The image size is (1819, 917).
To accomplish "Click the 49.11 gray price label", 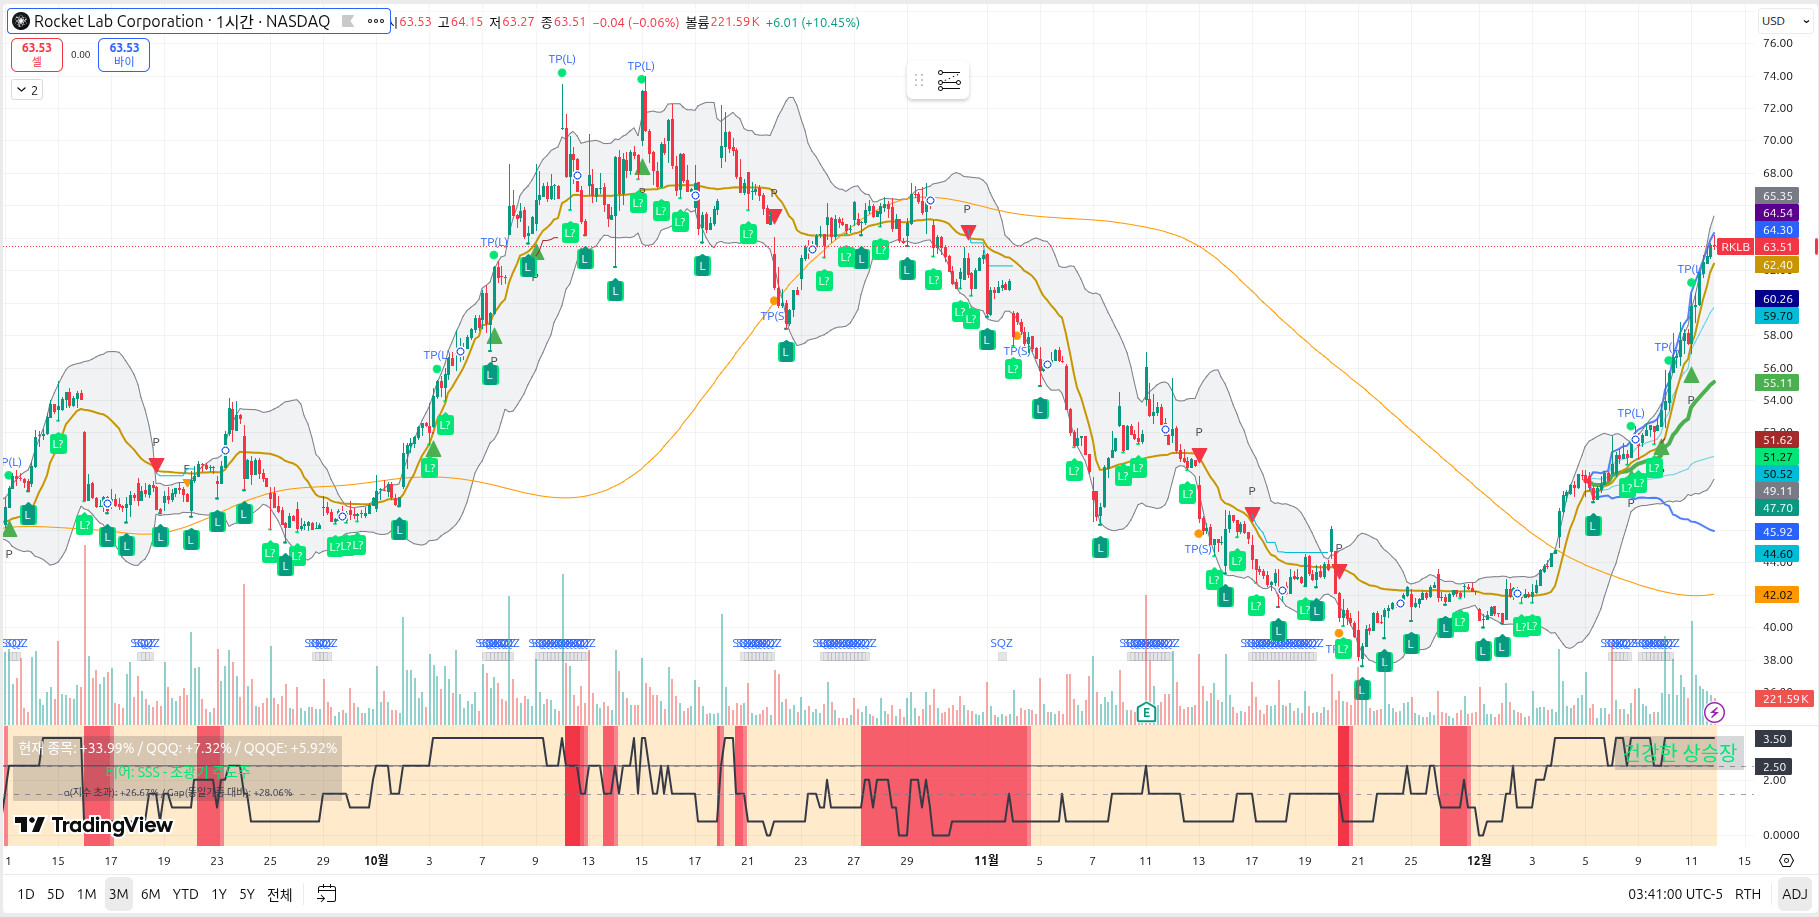I will [x=1777, y=491].
